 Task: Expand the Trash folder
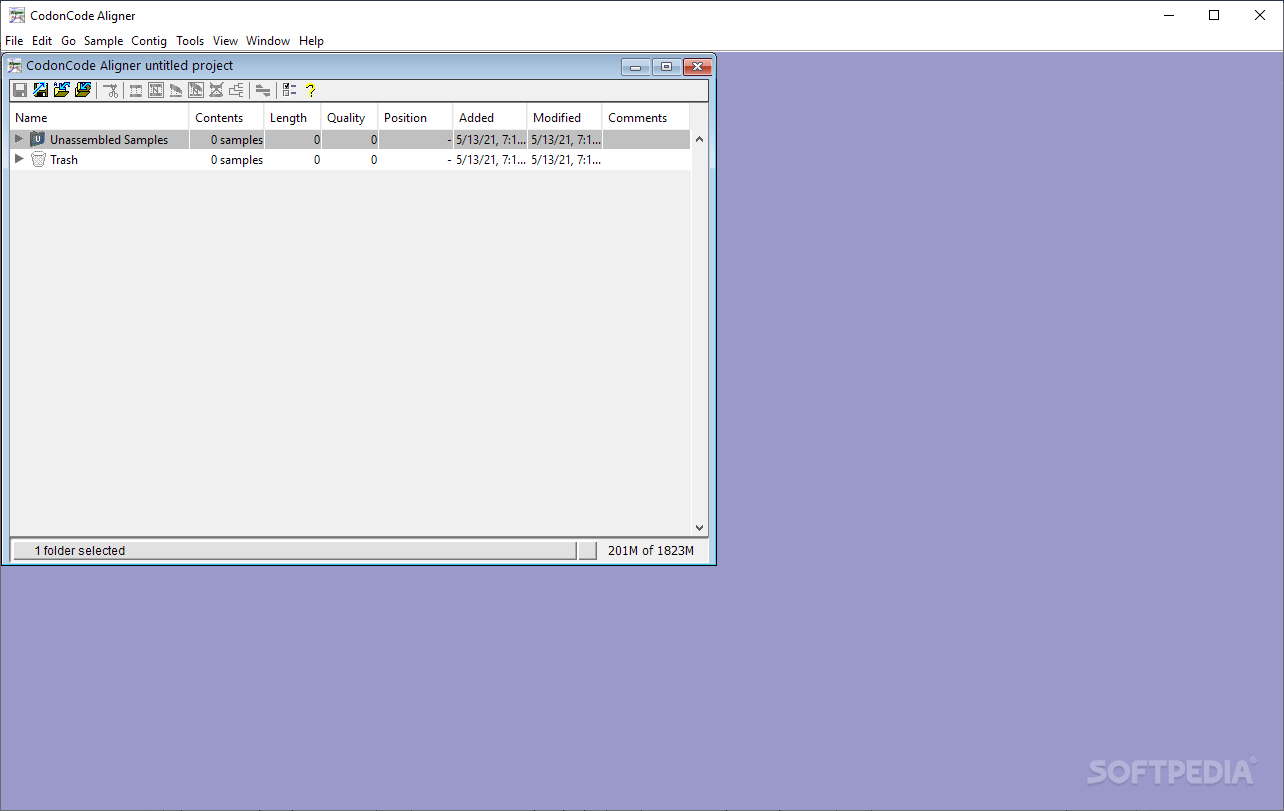tap(18, 159)
